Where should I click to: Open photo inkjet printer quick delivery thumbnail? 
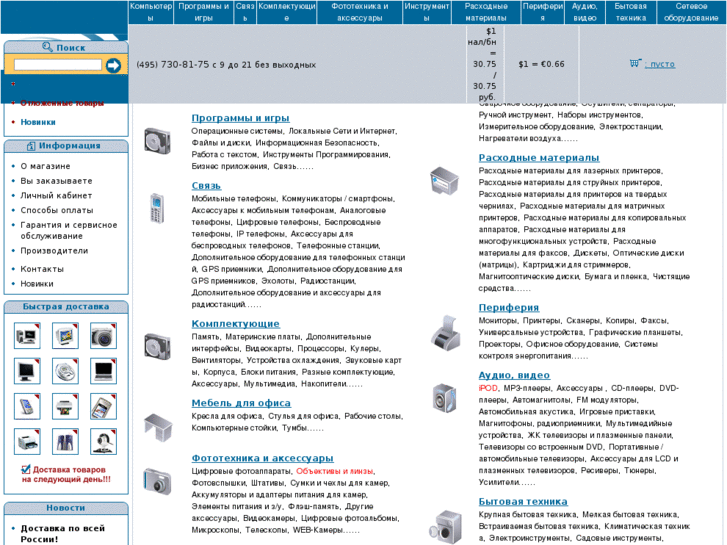tap(65, 406)
